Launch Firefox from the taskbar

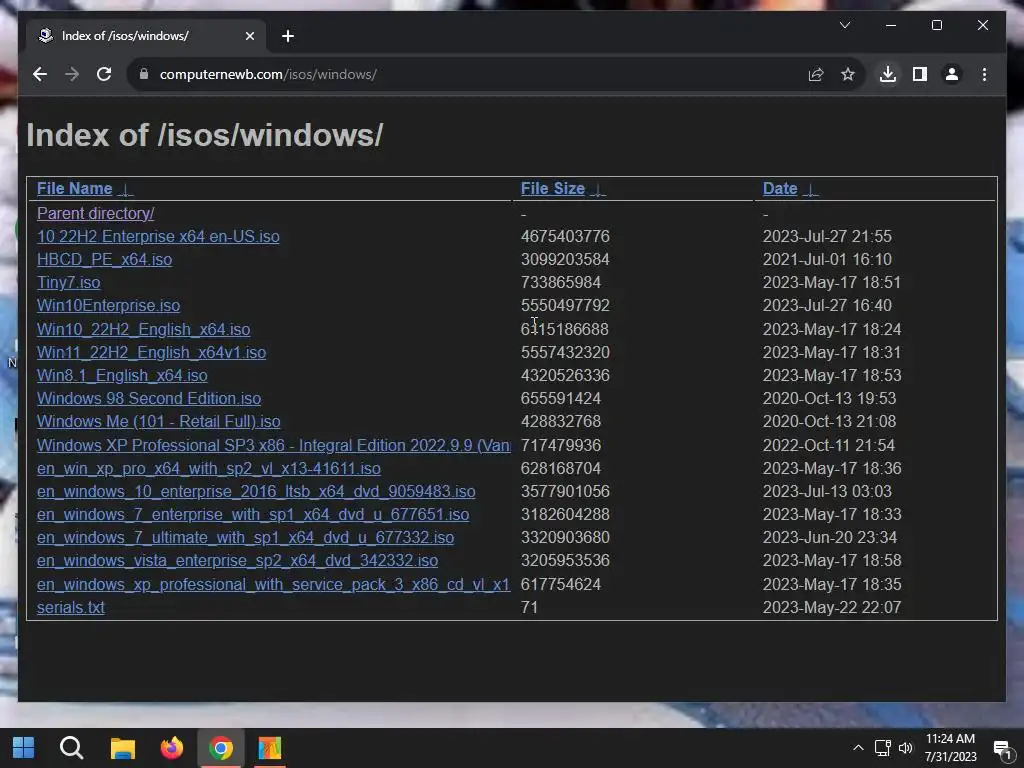172,748
